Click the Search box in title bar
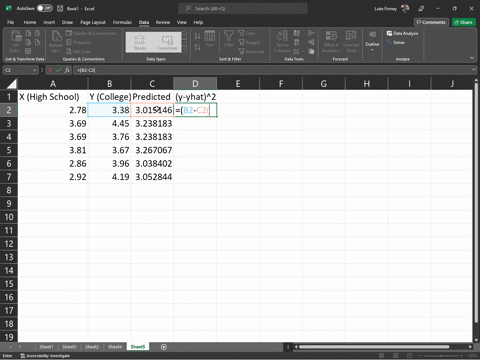Screen dimensions: 480x360 tap(243, 8)
